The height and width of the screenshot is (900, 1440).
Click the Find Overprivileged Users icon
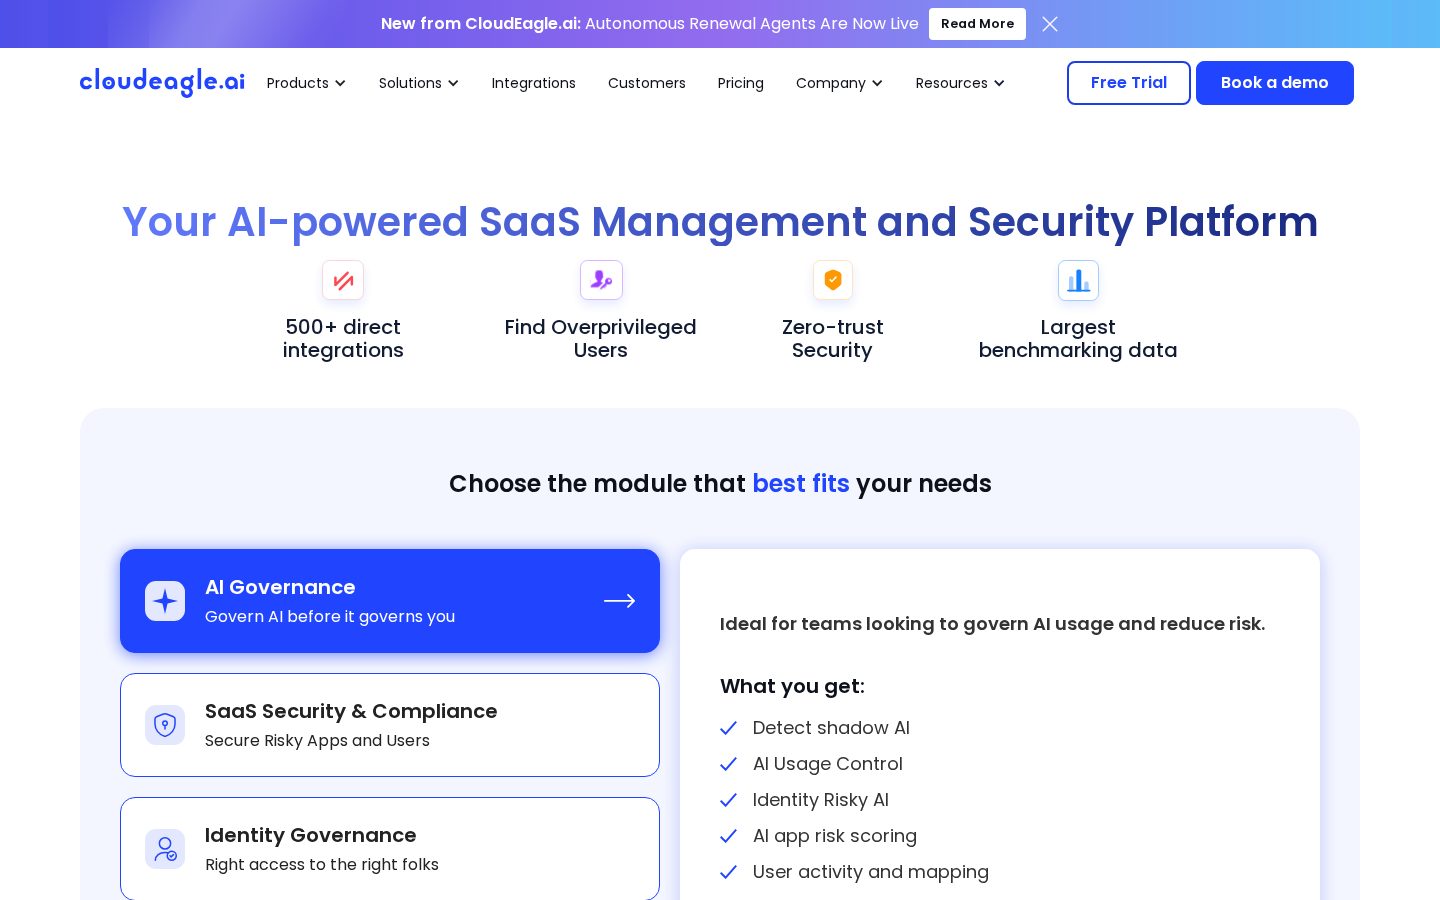click(601, 280)
